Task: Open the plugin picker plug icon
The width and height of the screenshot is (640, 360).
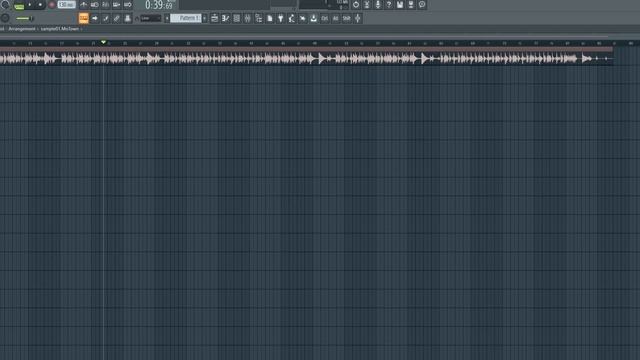Action: pos(281,18)
